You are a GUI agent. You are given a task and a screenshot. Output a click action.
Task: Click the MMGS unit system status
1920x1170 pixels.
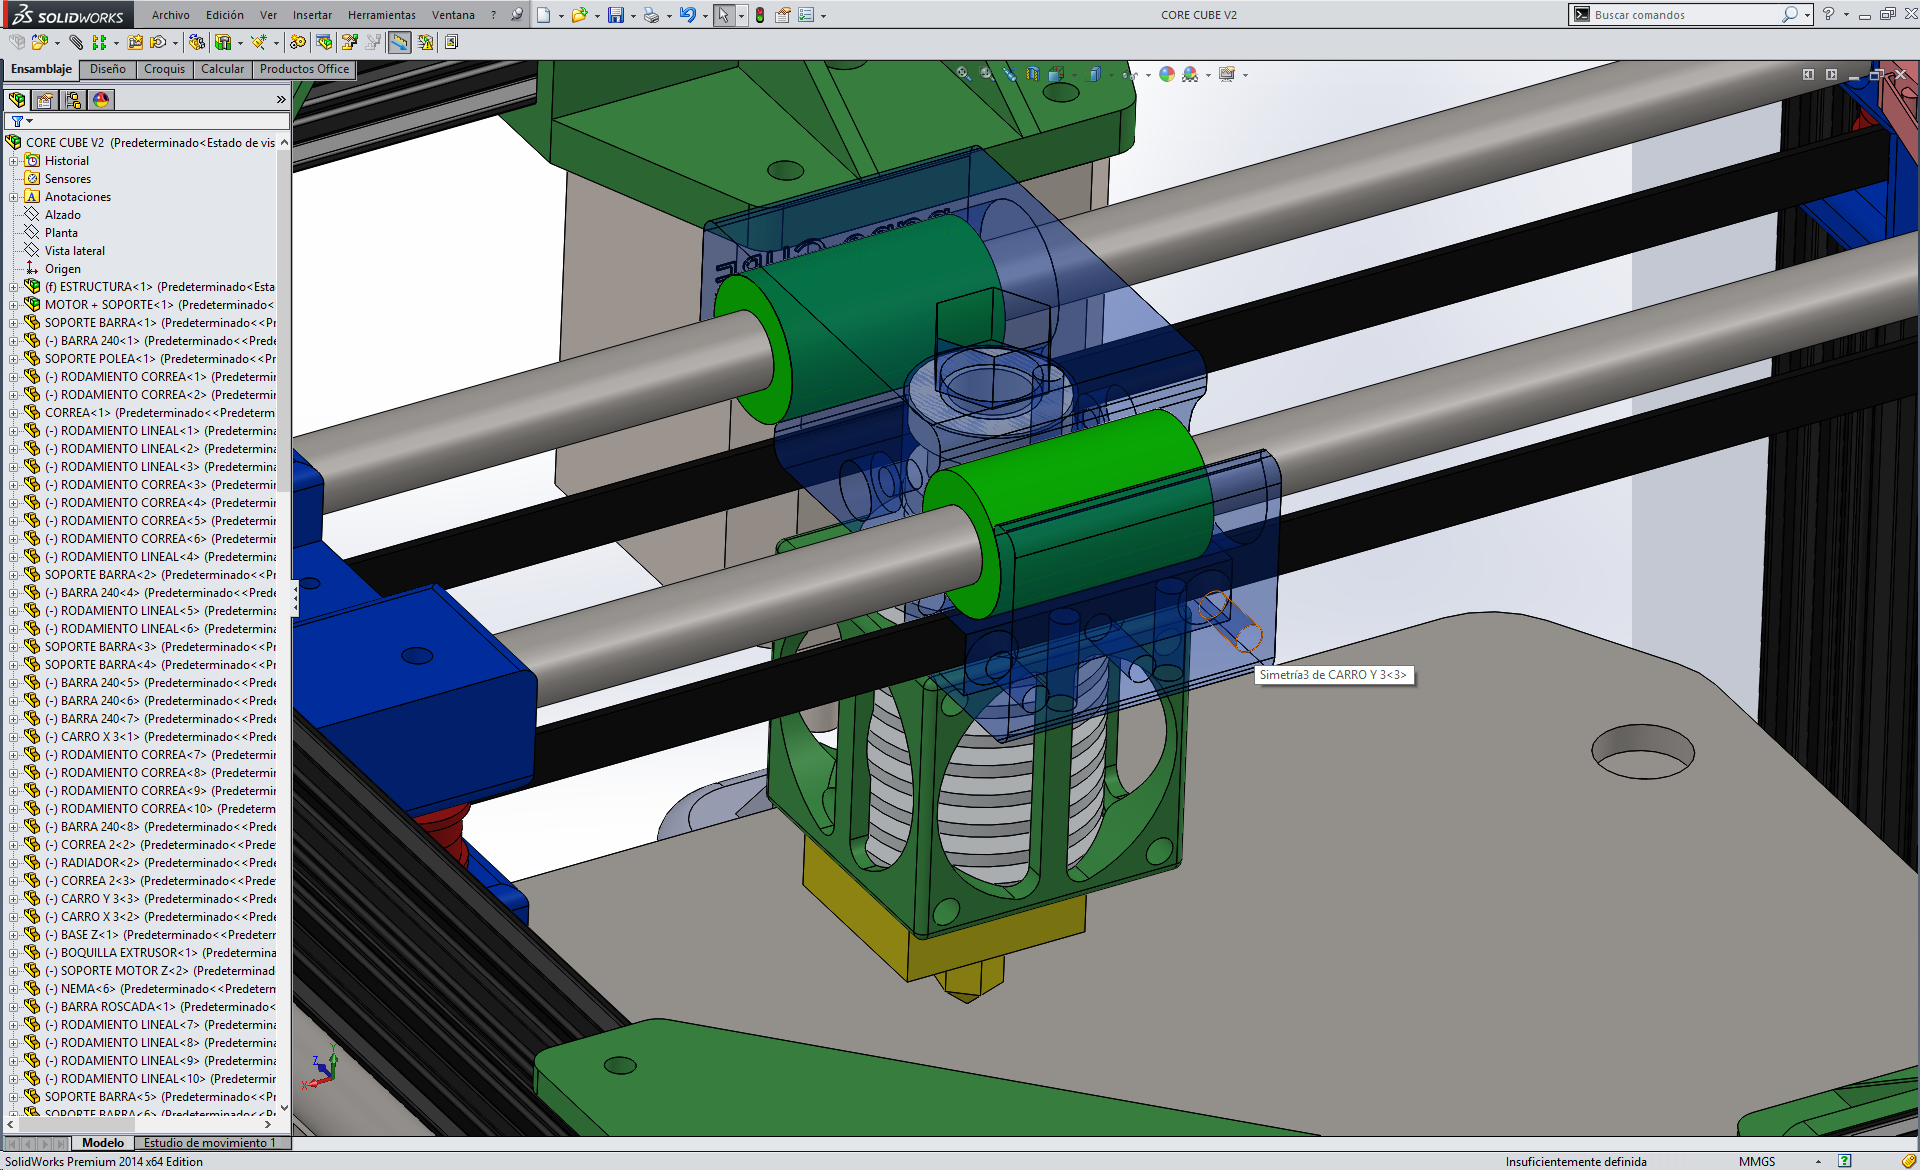(1757, 1161)
